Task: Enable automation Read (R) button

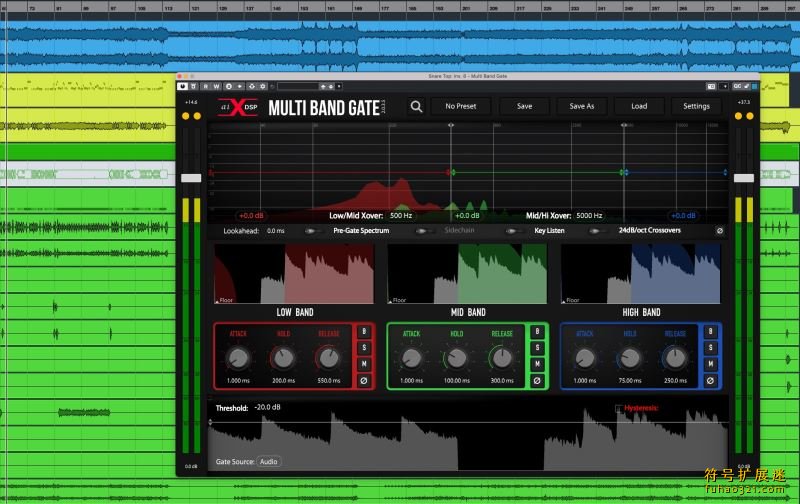Action: 206,86
